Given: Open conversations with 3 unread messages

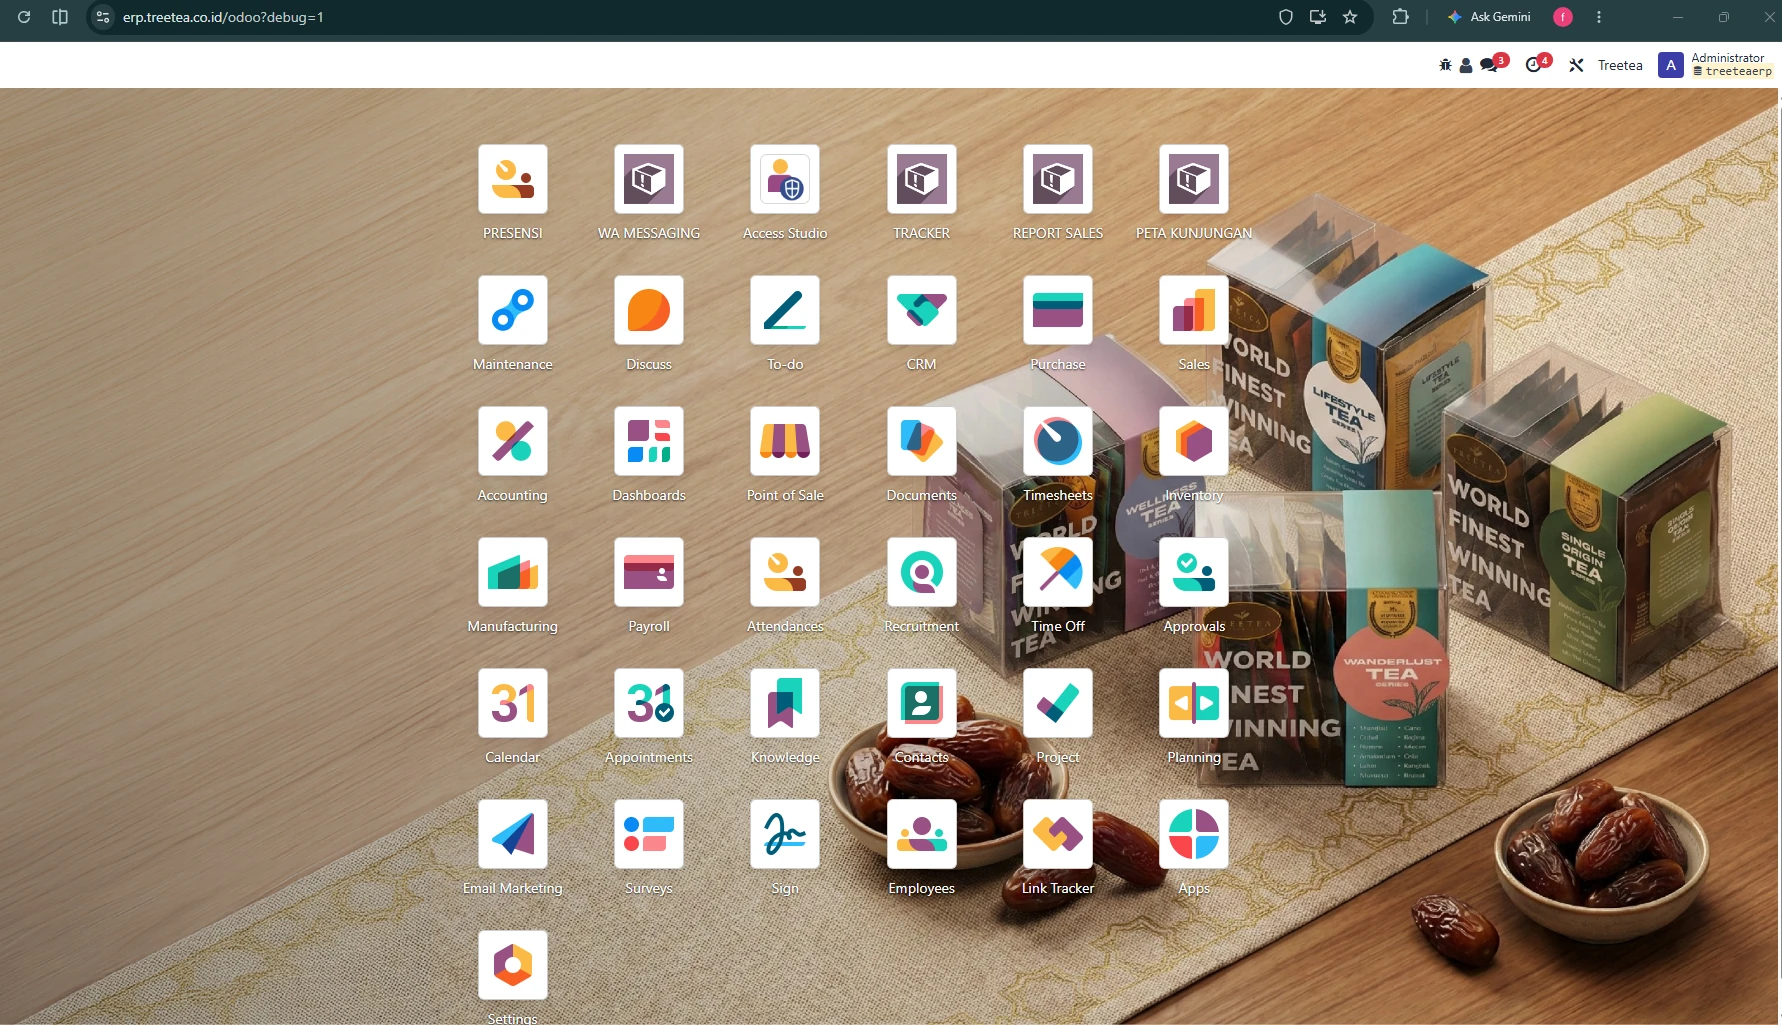Looking at the screenshot, I should pos(1493,64).
